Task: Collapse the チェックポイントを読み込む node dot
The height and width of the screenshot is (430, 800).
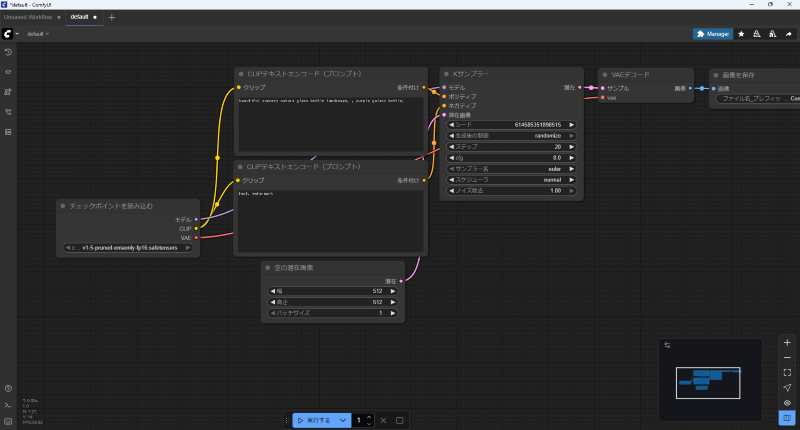Action: pos(63,206)
